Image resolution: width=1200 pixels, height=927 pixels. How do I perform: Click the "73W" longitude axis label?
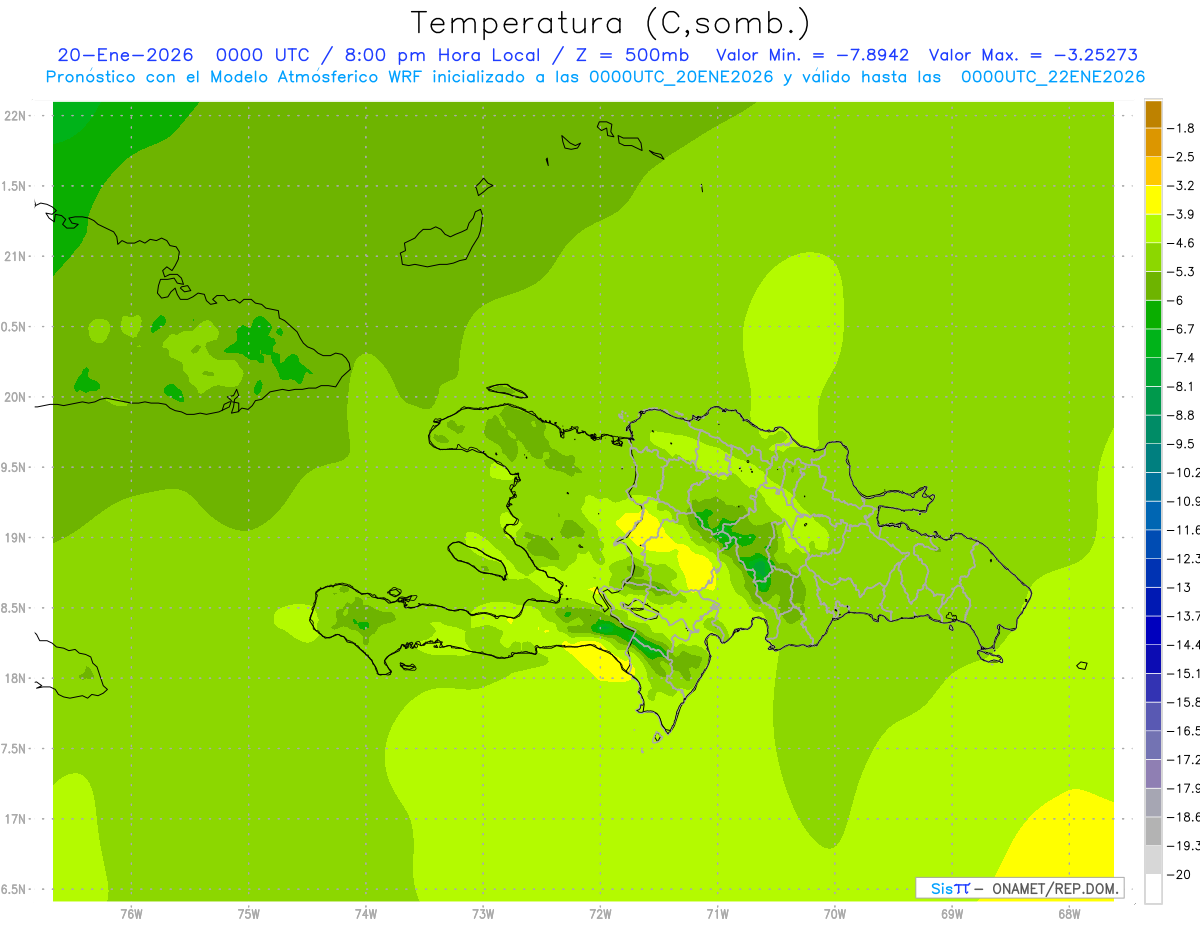tap(483, 913)
